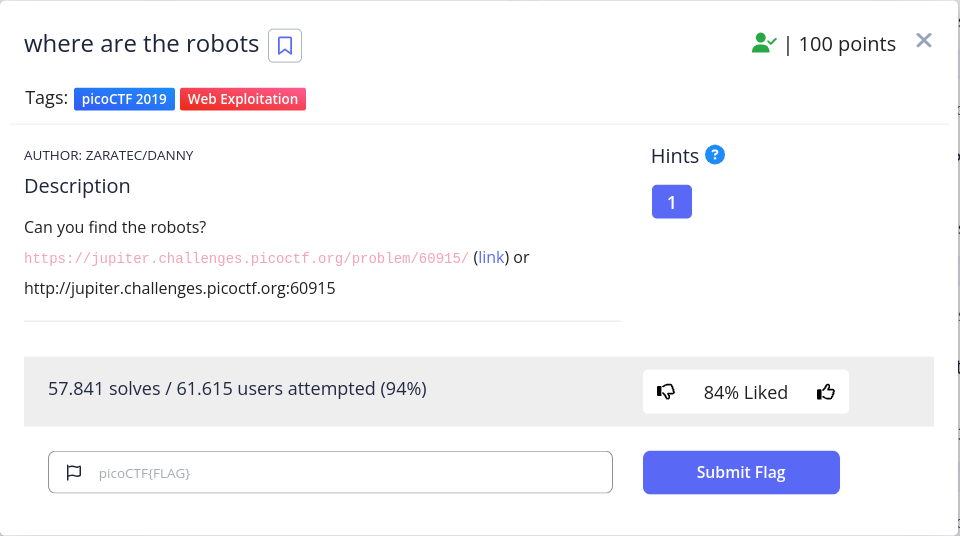Click the flag icon in the input box
960x536 pixels.
coord(74,473)
